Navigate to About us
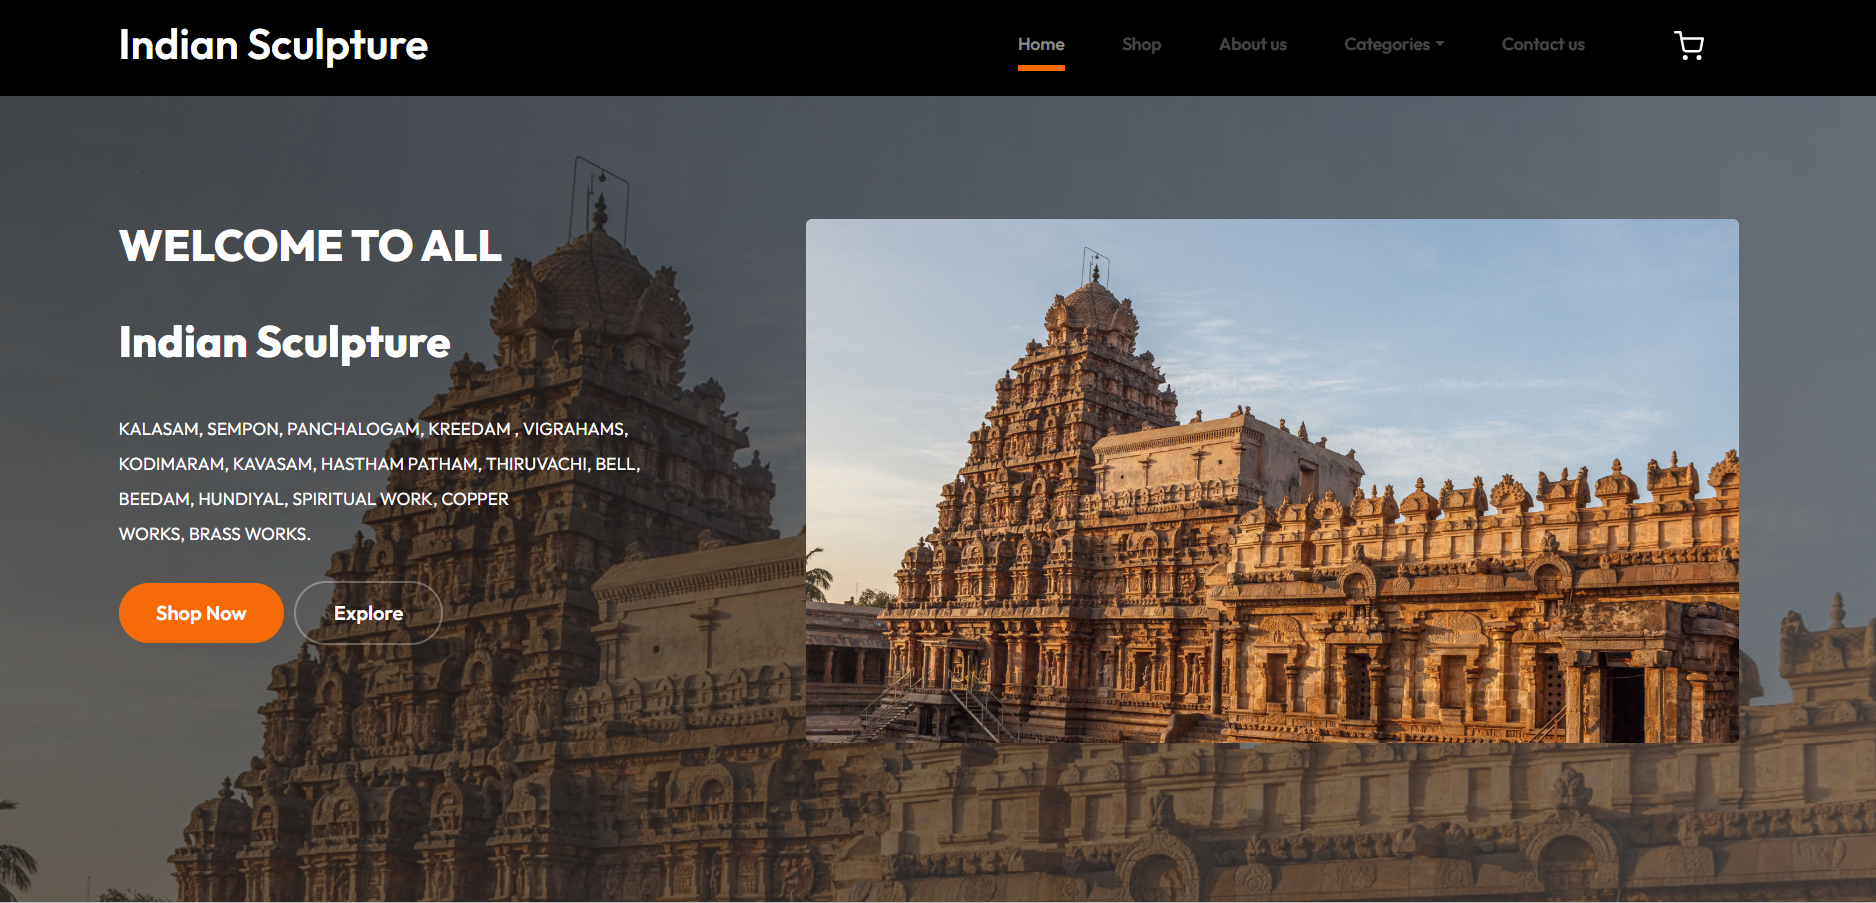Image resolution: width=1876 pixels, height=903 pixels. point(1252,44)
